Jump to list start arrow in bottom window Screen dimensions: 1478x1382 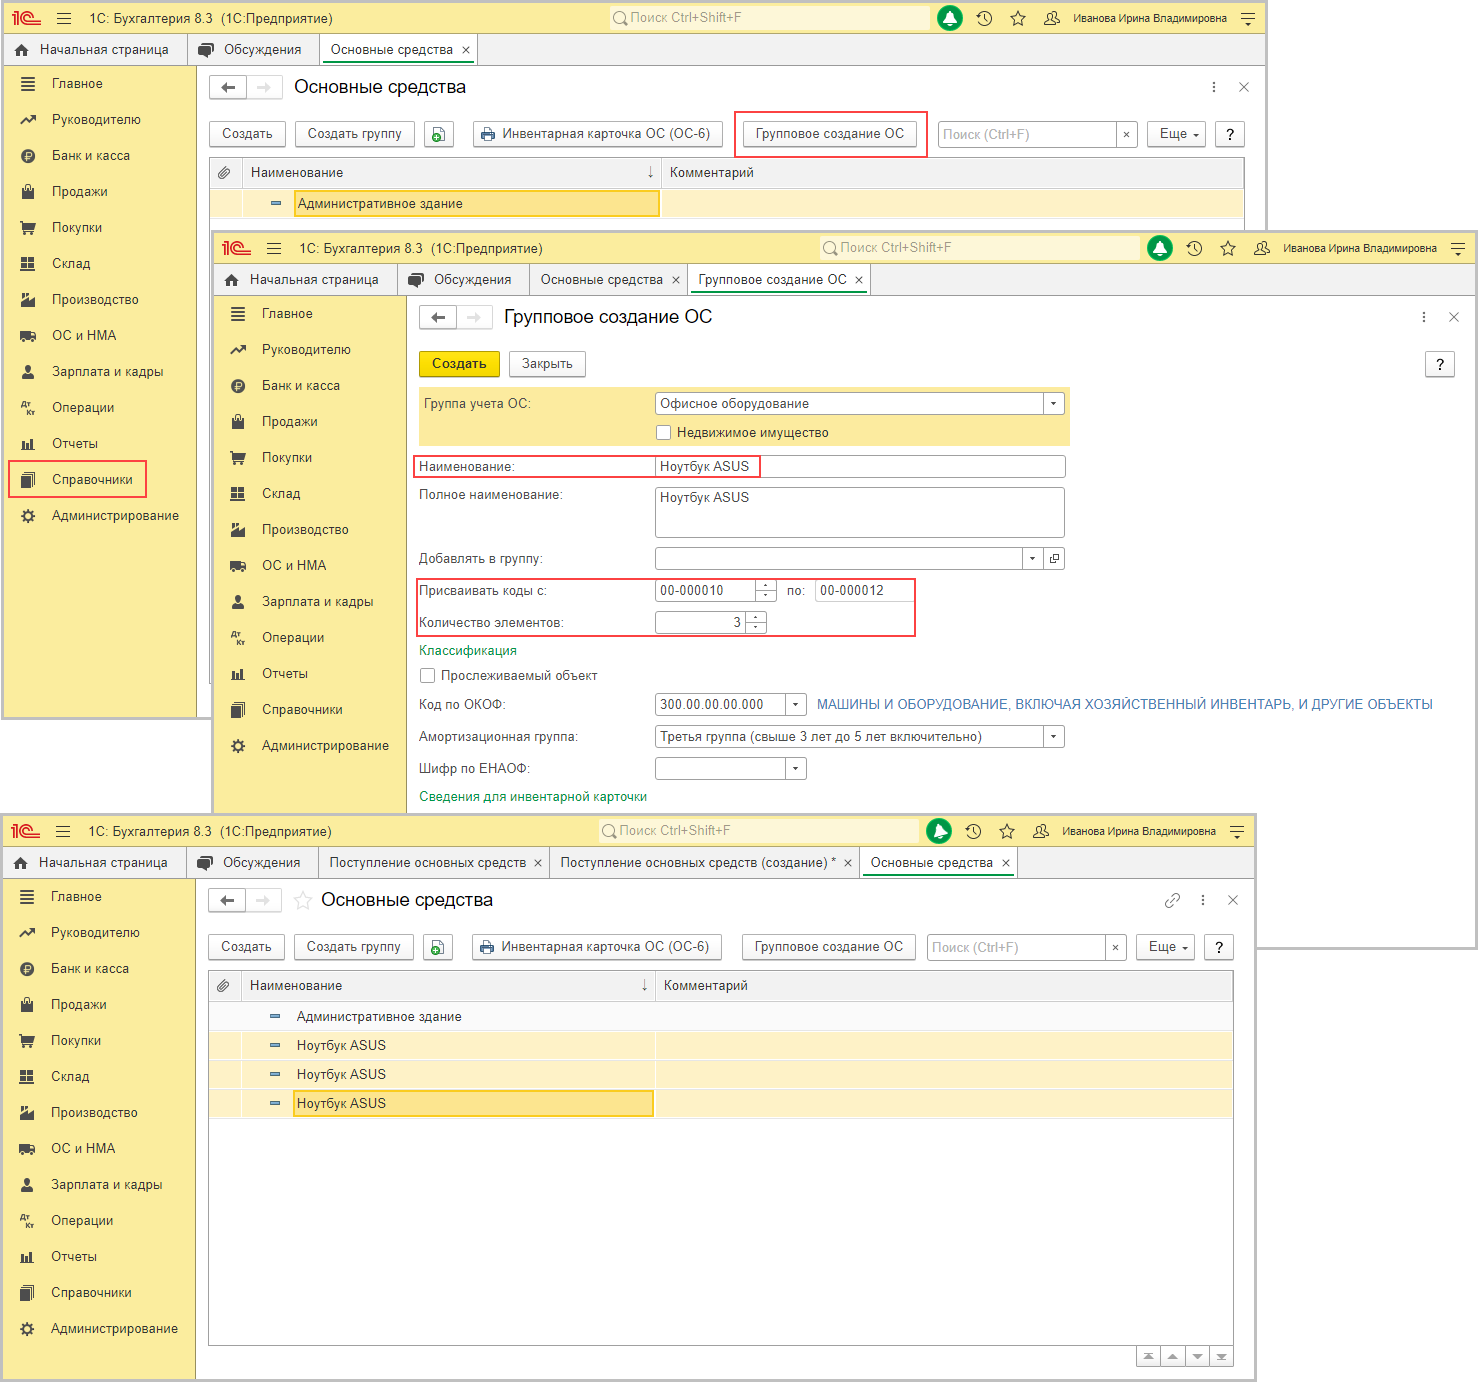1149,1356
